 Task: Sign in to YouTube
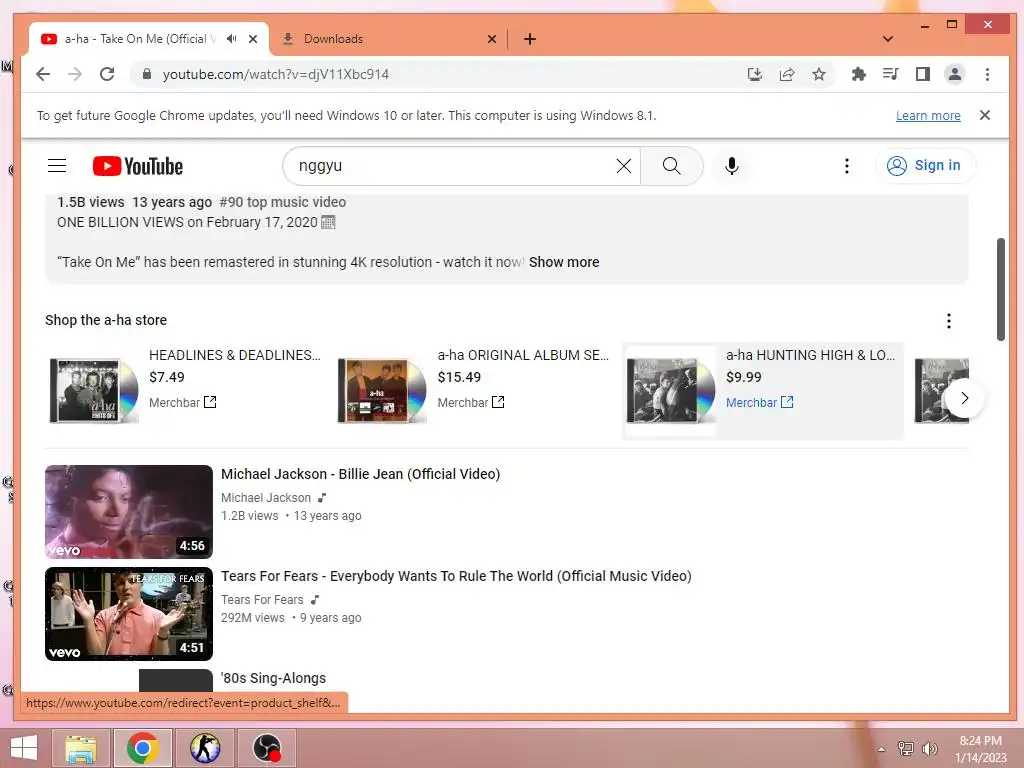point(925,166)
